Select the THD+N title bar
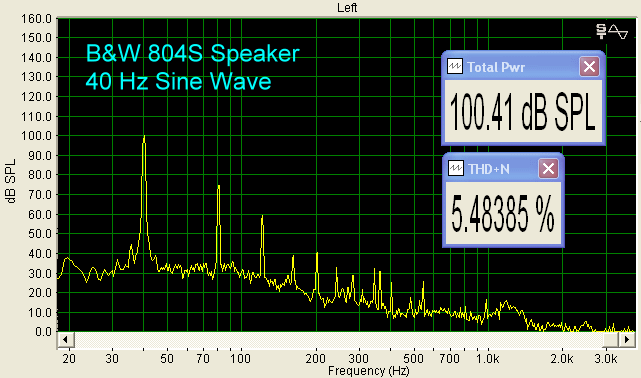Viewport: 641px width, 378px height. pos(503,168)
